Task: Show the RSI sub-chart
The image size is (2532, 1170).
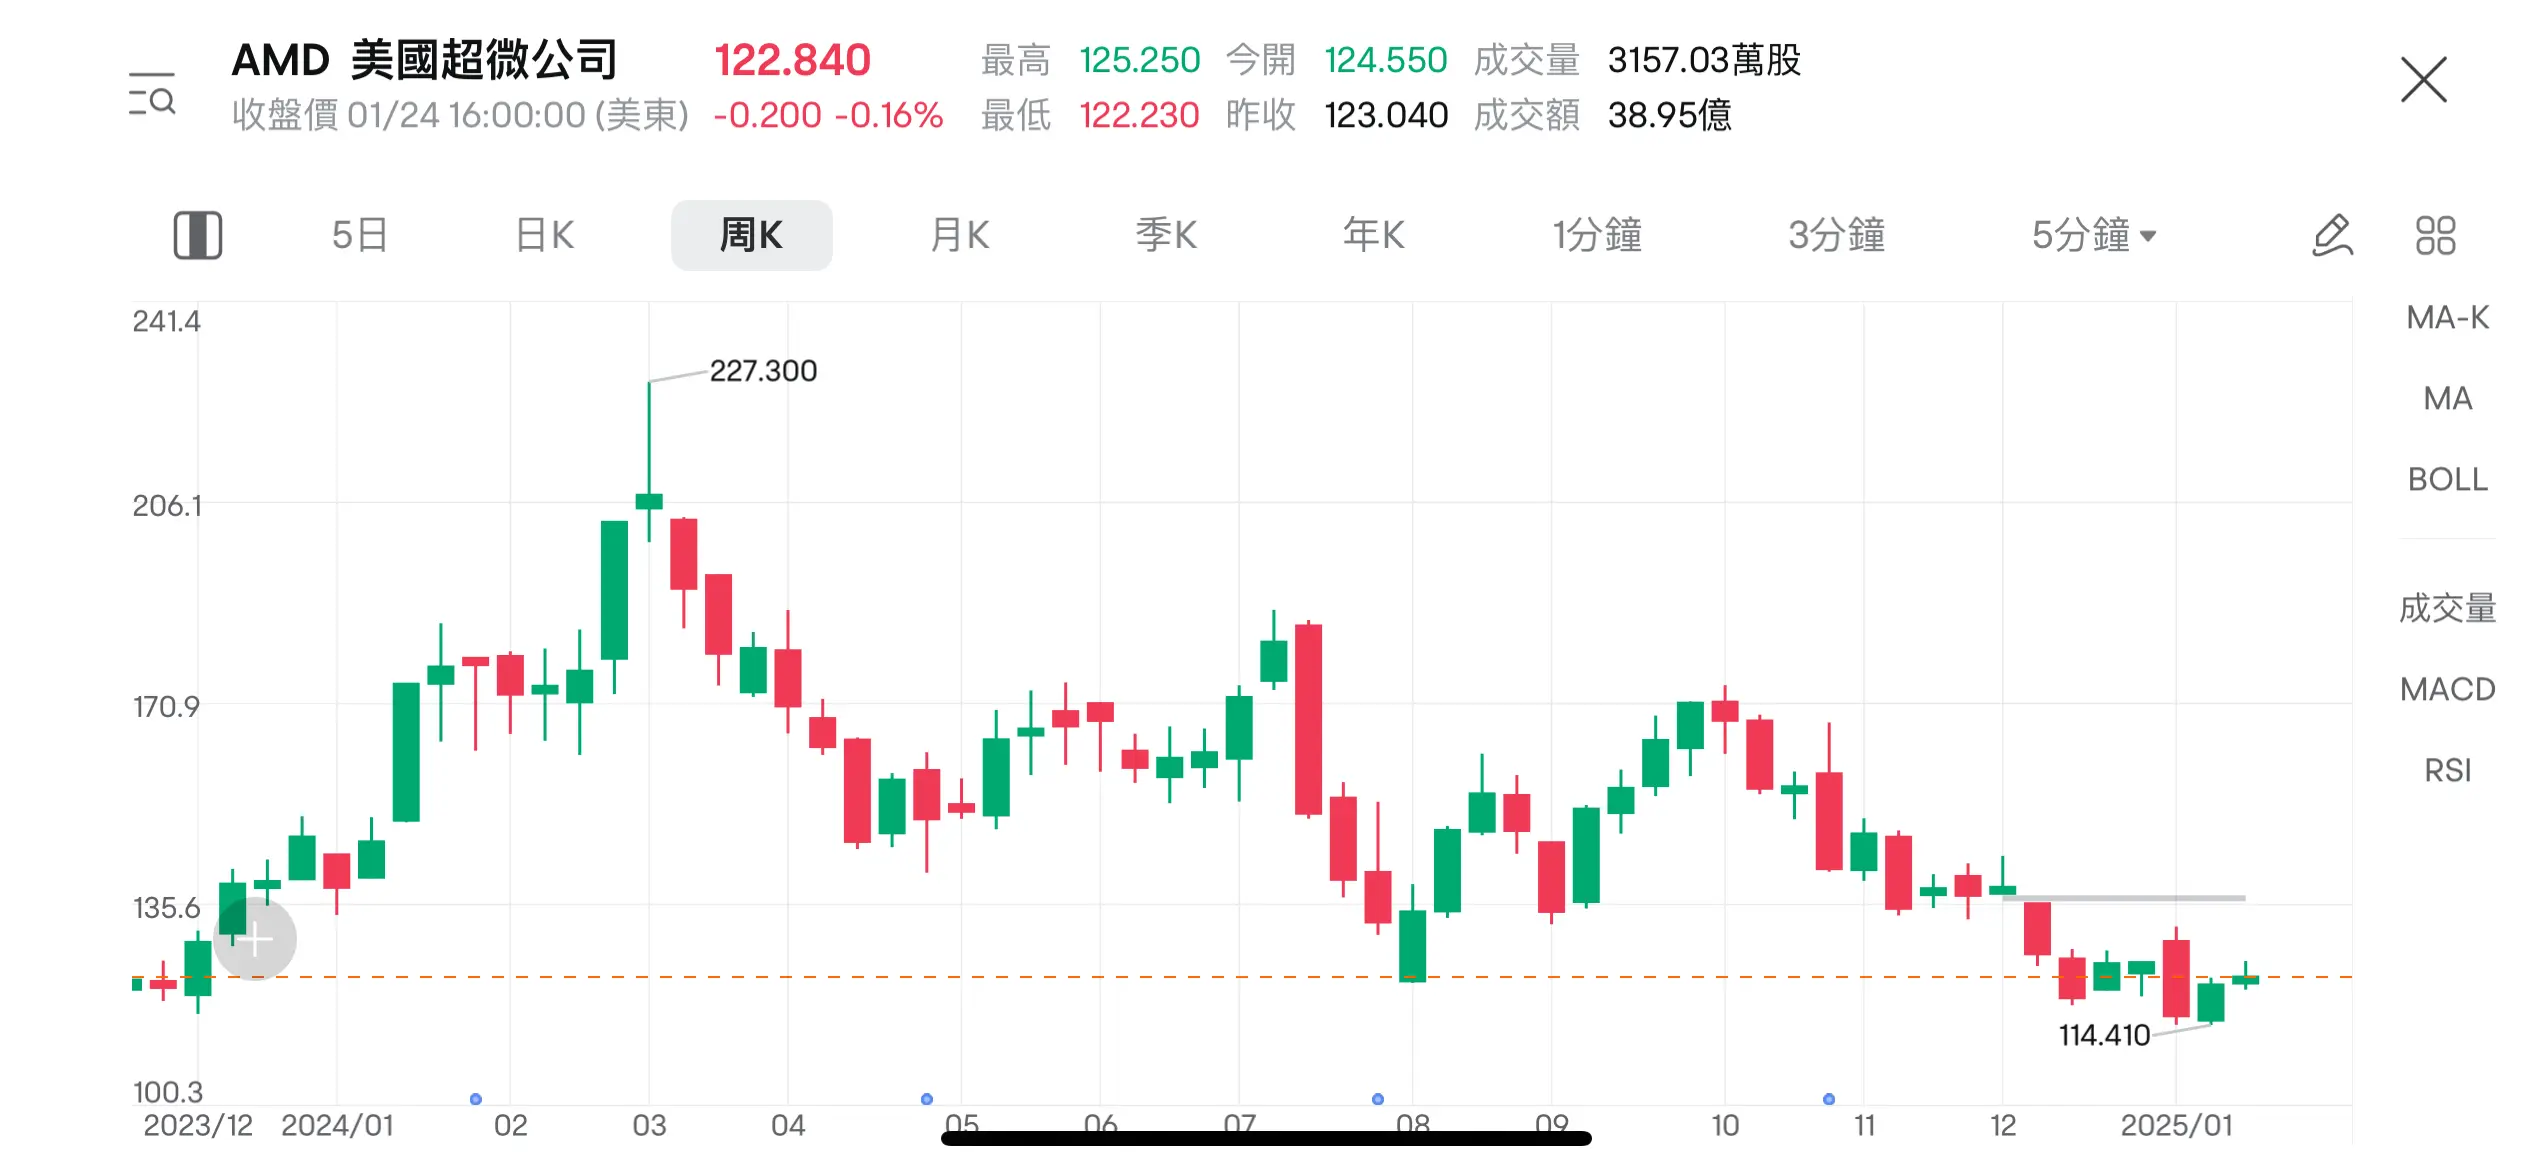Action: [2448, 770]
